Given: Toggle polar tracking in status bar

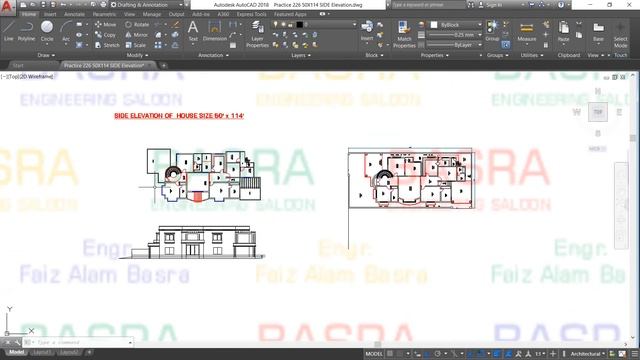Looking at the screenshot, I should pyautogui.click(x=437, y=354).
